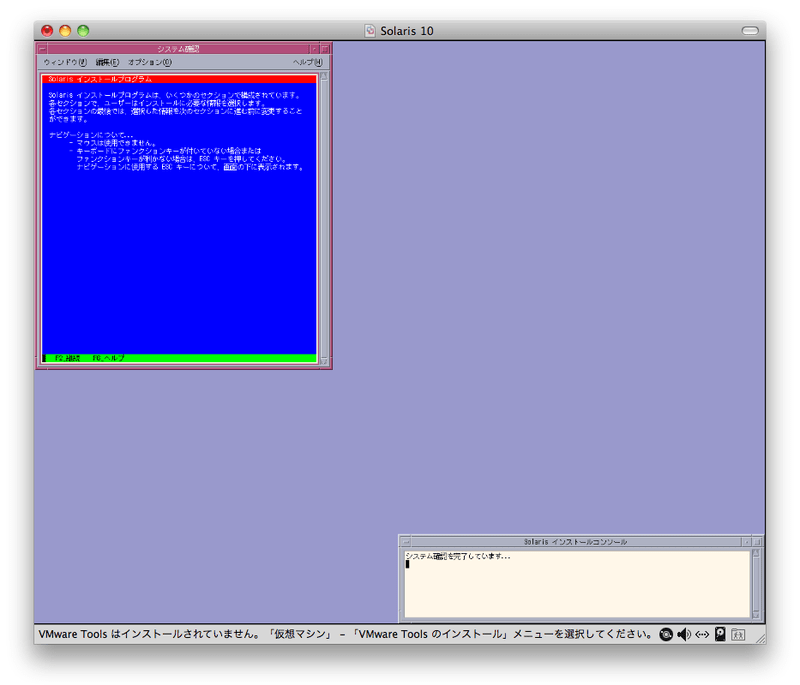Image resolution: width=800 pixels, height=685 pixels.
Task: Click F2_継続 in the green bar
Action: 68,358
